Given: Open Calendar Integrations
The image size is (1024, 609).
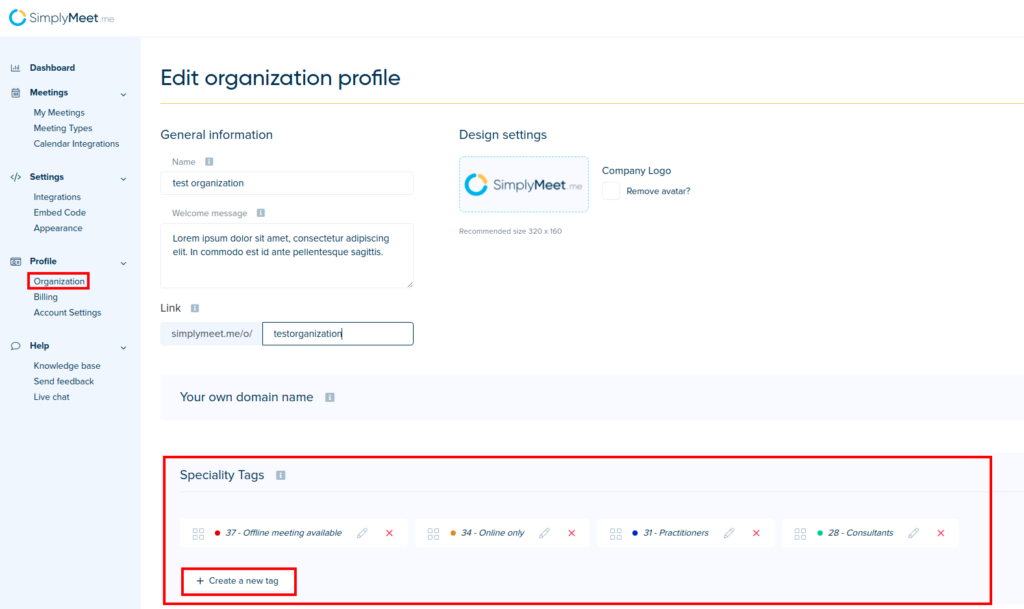Looking at the screenshot, I should coord(76,144).
